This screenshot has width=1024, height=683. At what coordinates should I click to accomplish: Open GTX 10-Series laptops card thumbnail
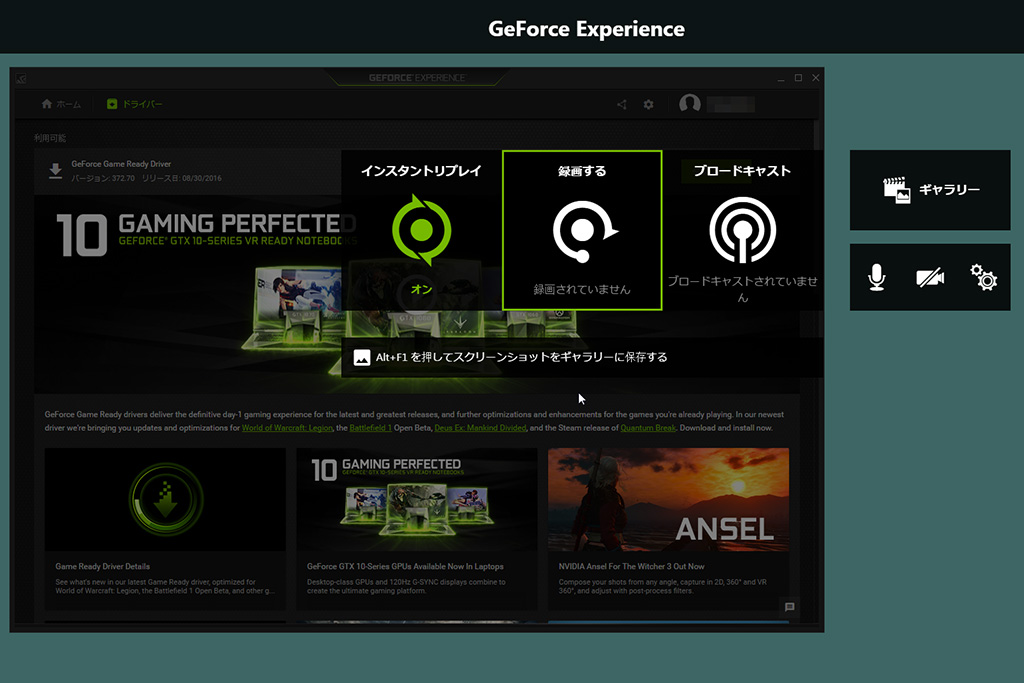[417, 500]
